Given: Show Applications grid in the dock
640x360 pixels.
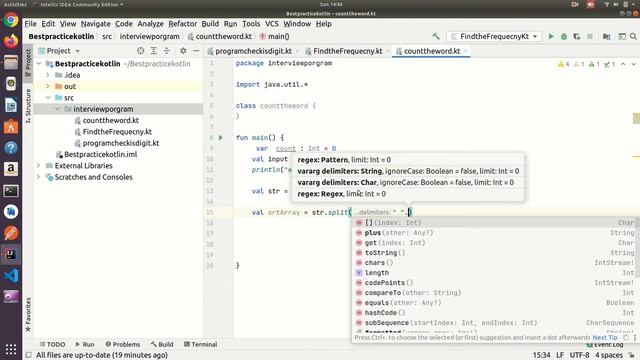Looking at the screenshot, I should coord(11,349).
